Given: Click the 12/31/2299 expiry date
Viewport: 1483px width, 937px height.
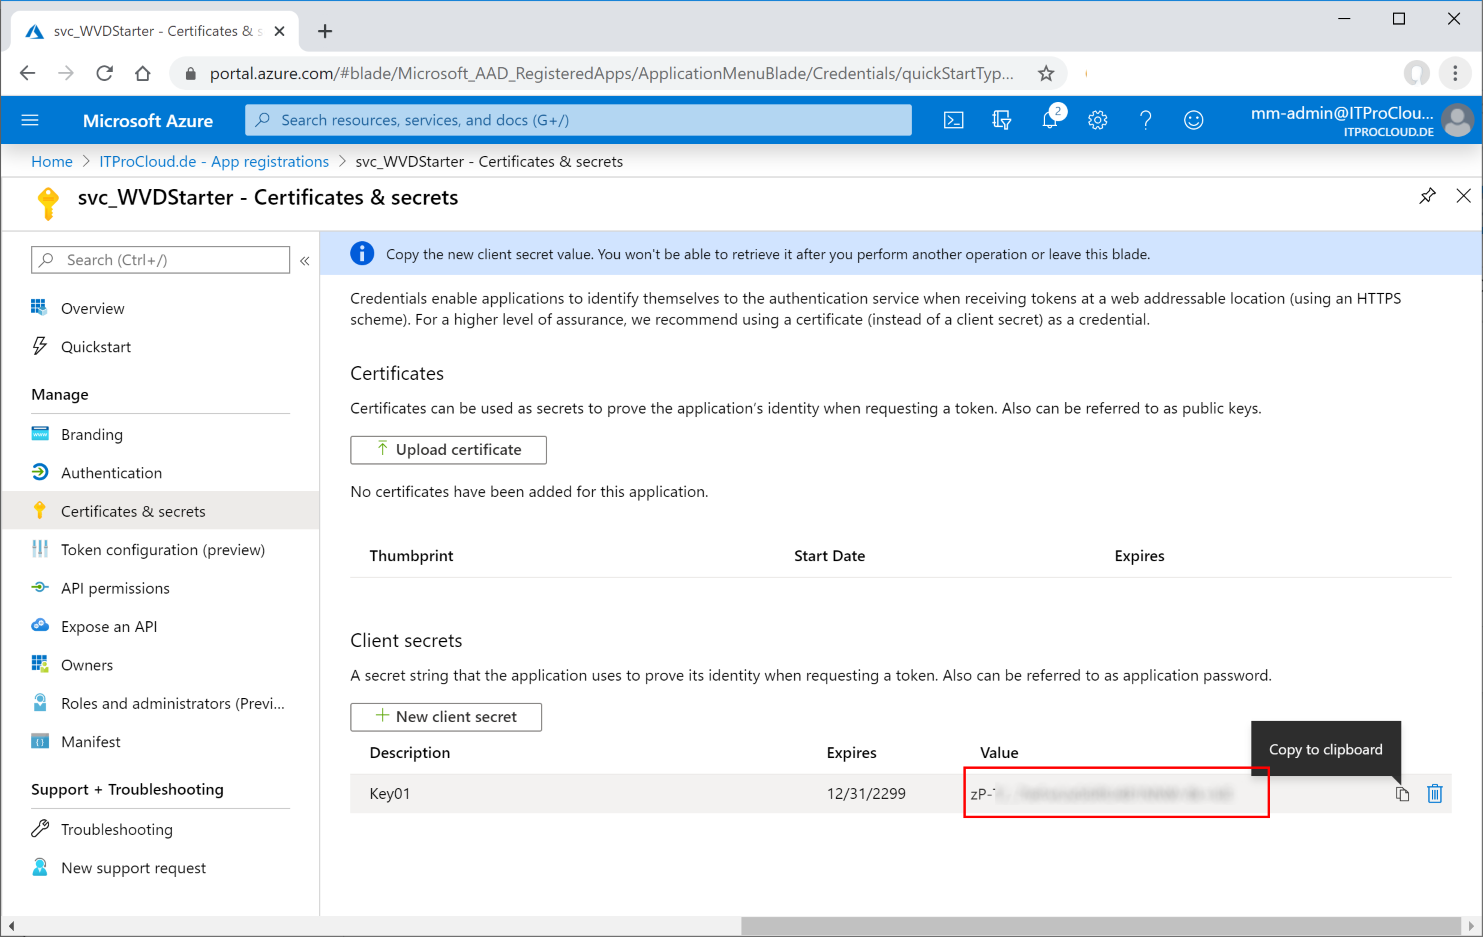Looking at the screenshot, I should [x=866, y=794].
